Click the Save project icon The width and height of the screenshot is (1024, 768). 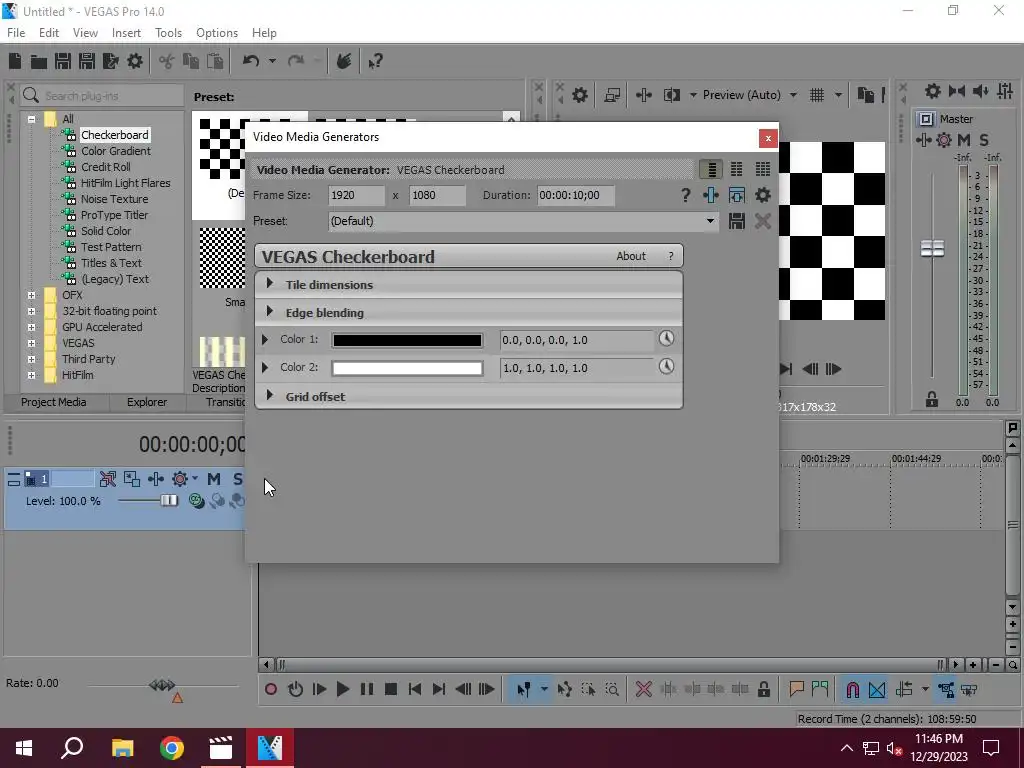(63, 61)
